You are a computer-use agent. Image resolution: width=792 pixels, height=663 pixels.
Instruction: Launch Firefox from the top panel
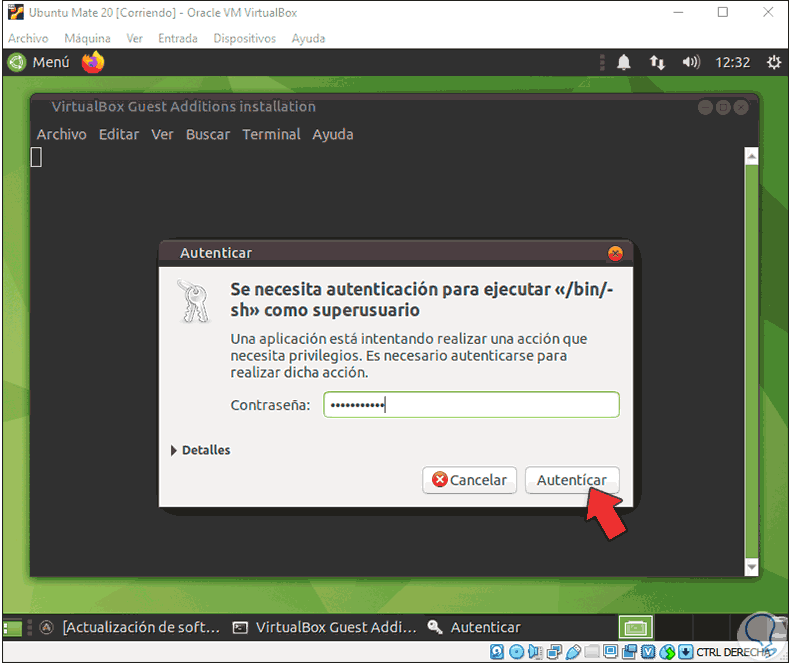[x=93, y=63]
